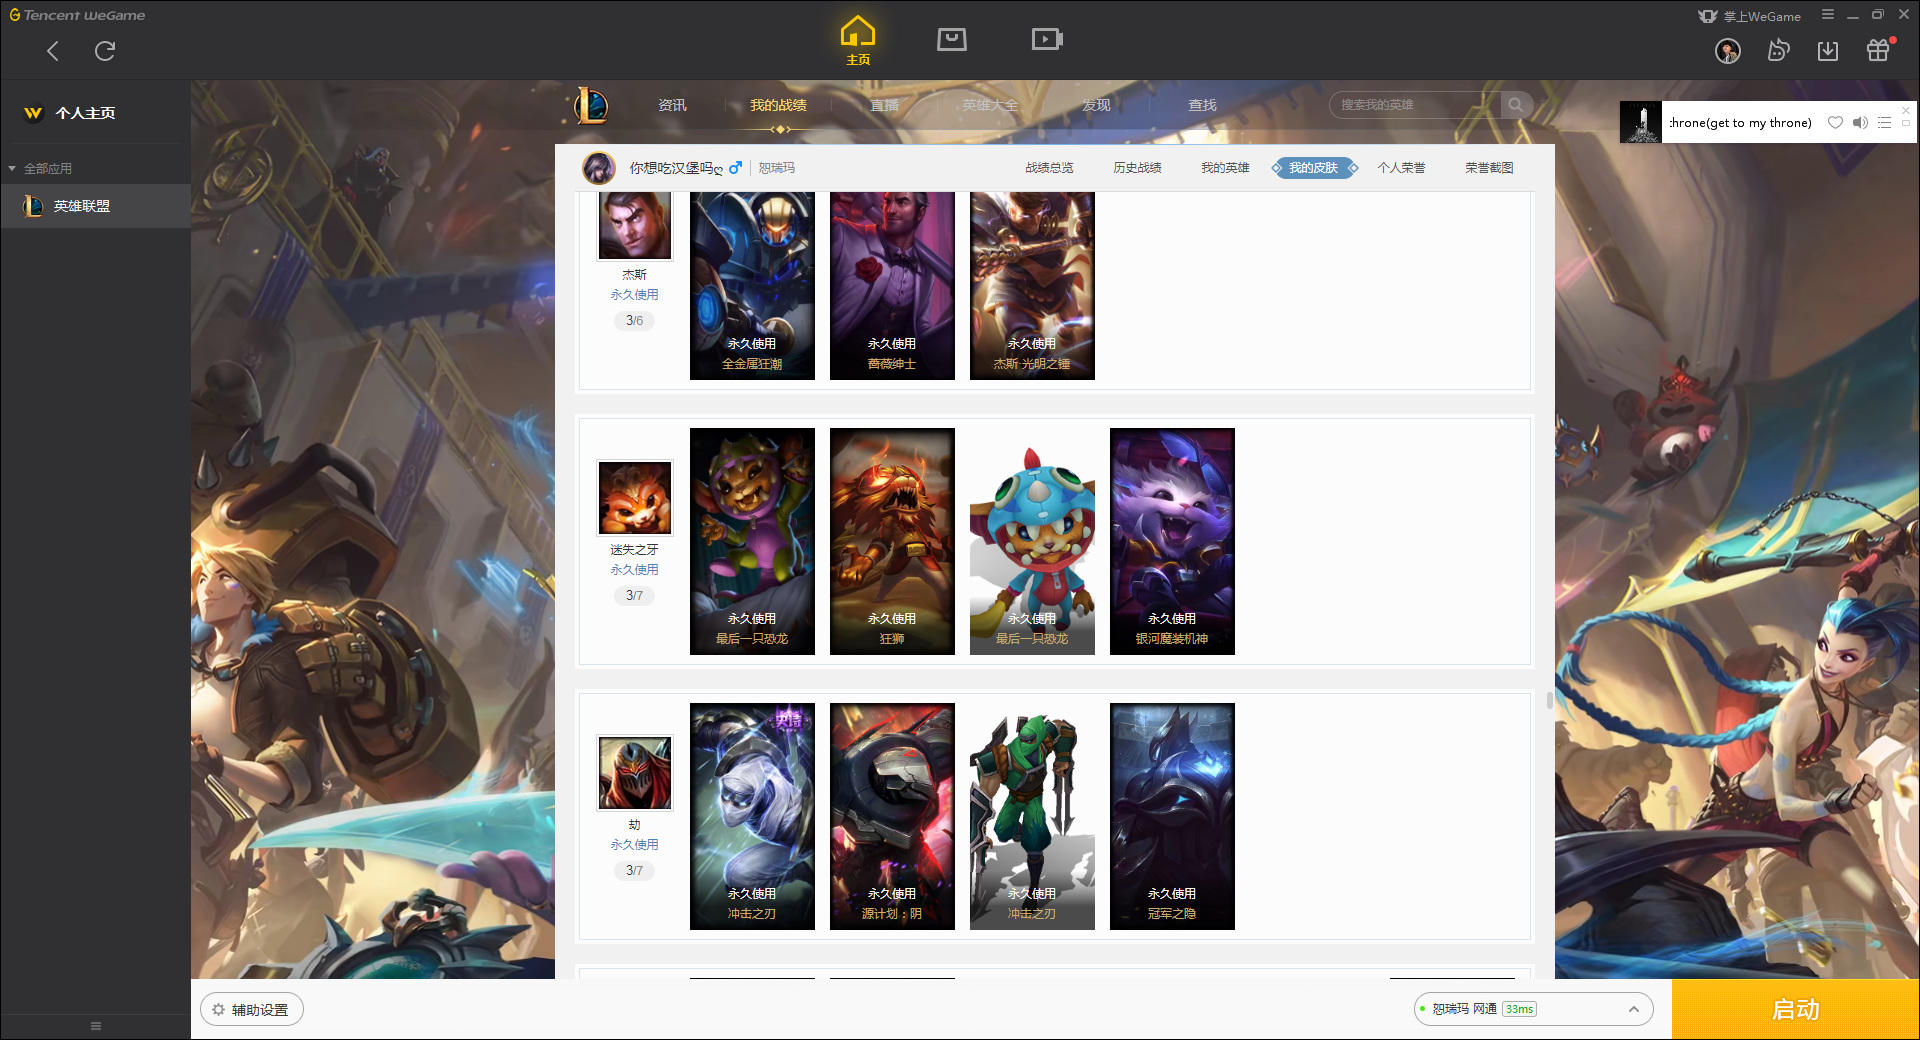The width and height of the screenshot is (1920, 1040).
Task: Open the store bag icon
Action: tap(952, 39)
